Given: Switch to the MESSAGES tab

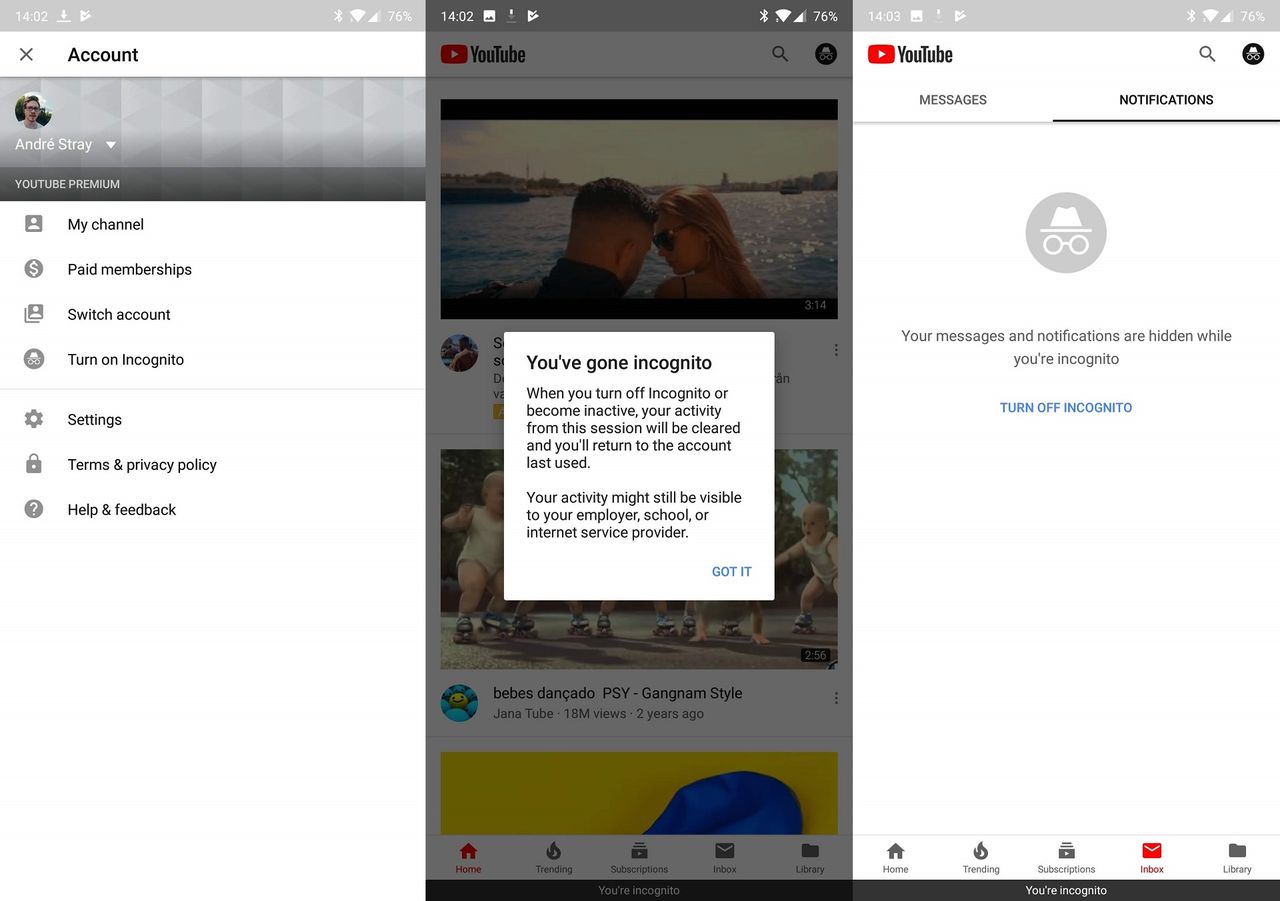Looking at the screenshot, I should click(953, 100).
